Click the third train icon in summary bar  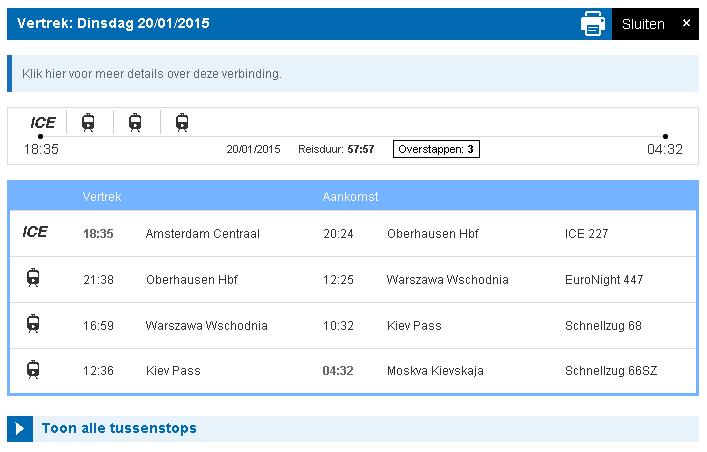(x=182, y=122)
